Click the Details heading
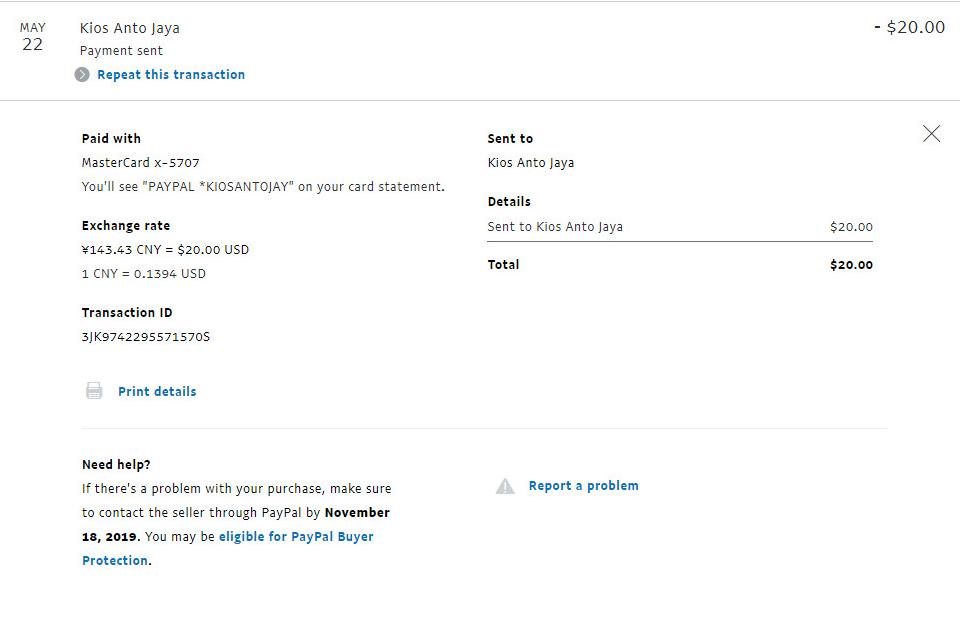The height and width of the screenshot is (630, 960). [x=509, y=201]
